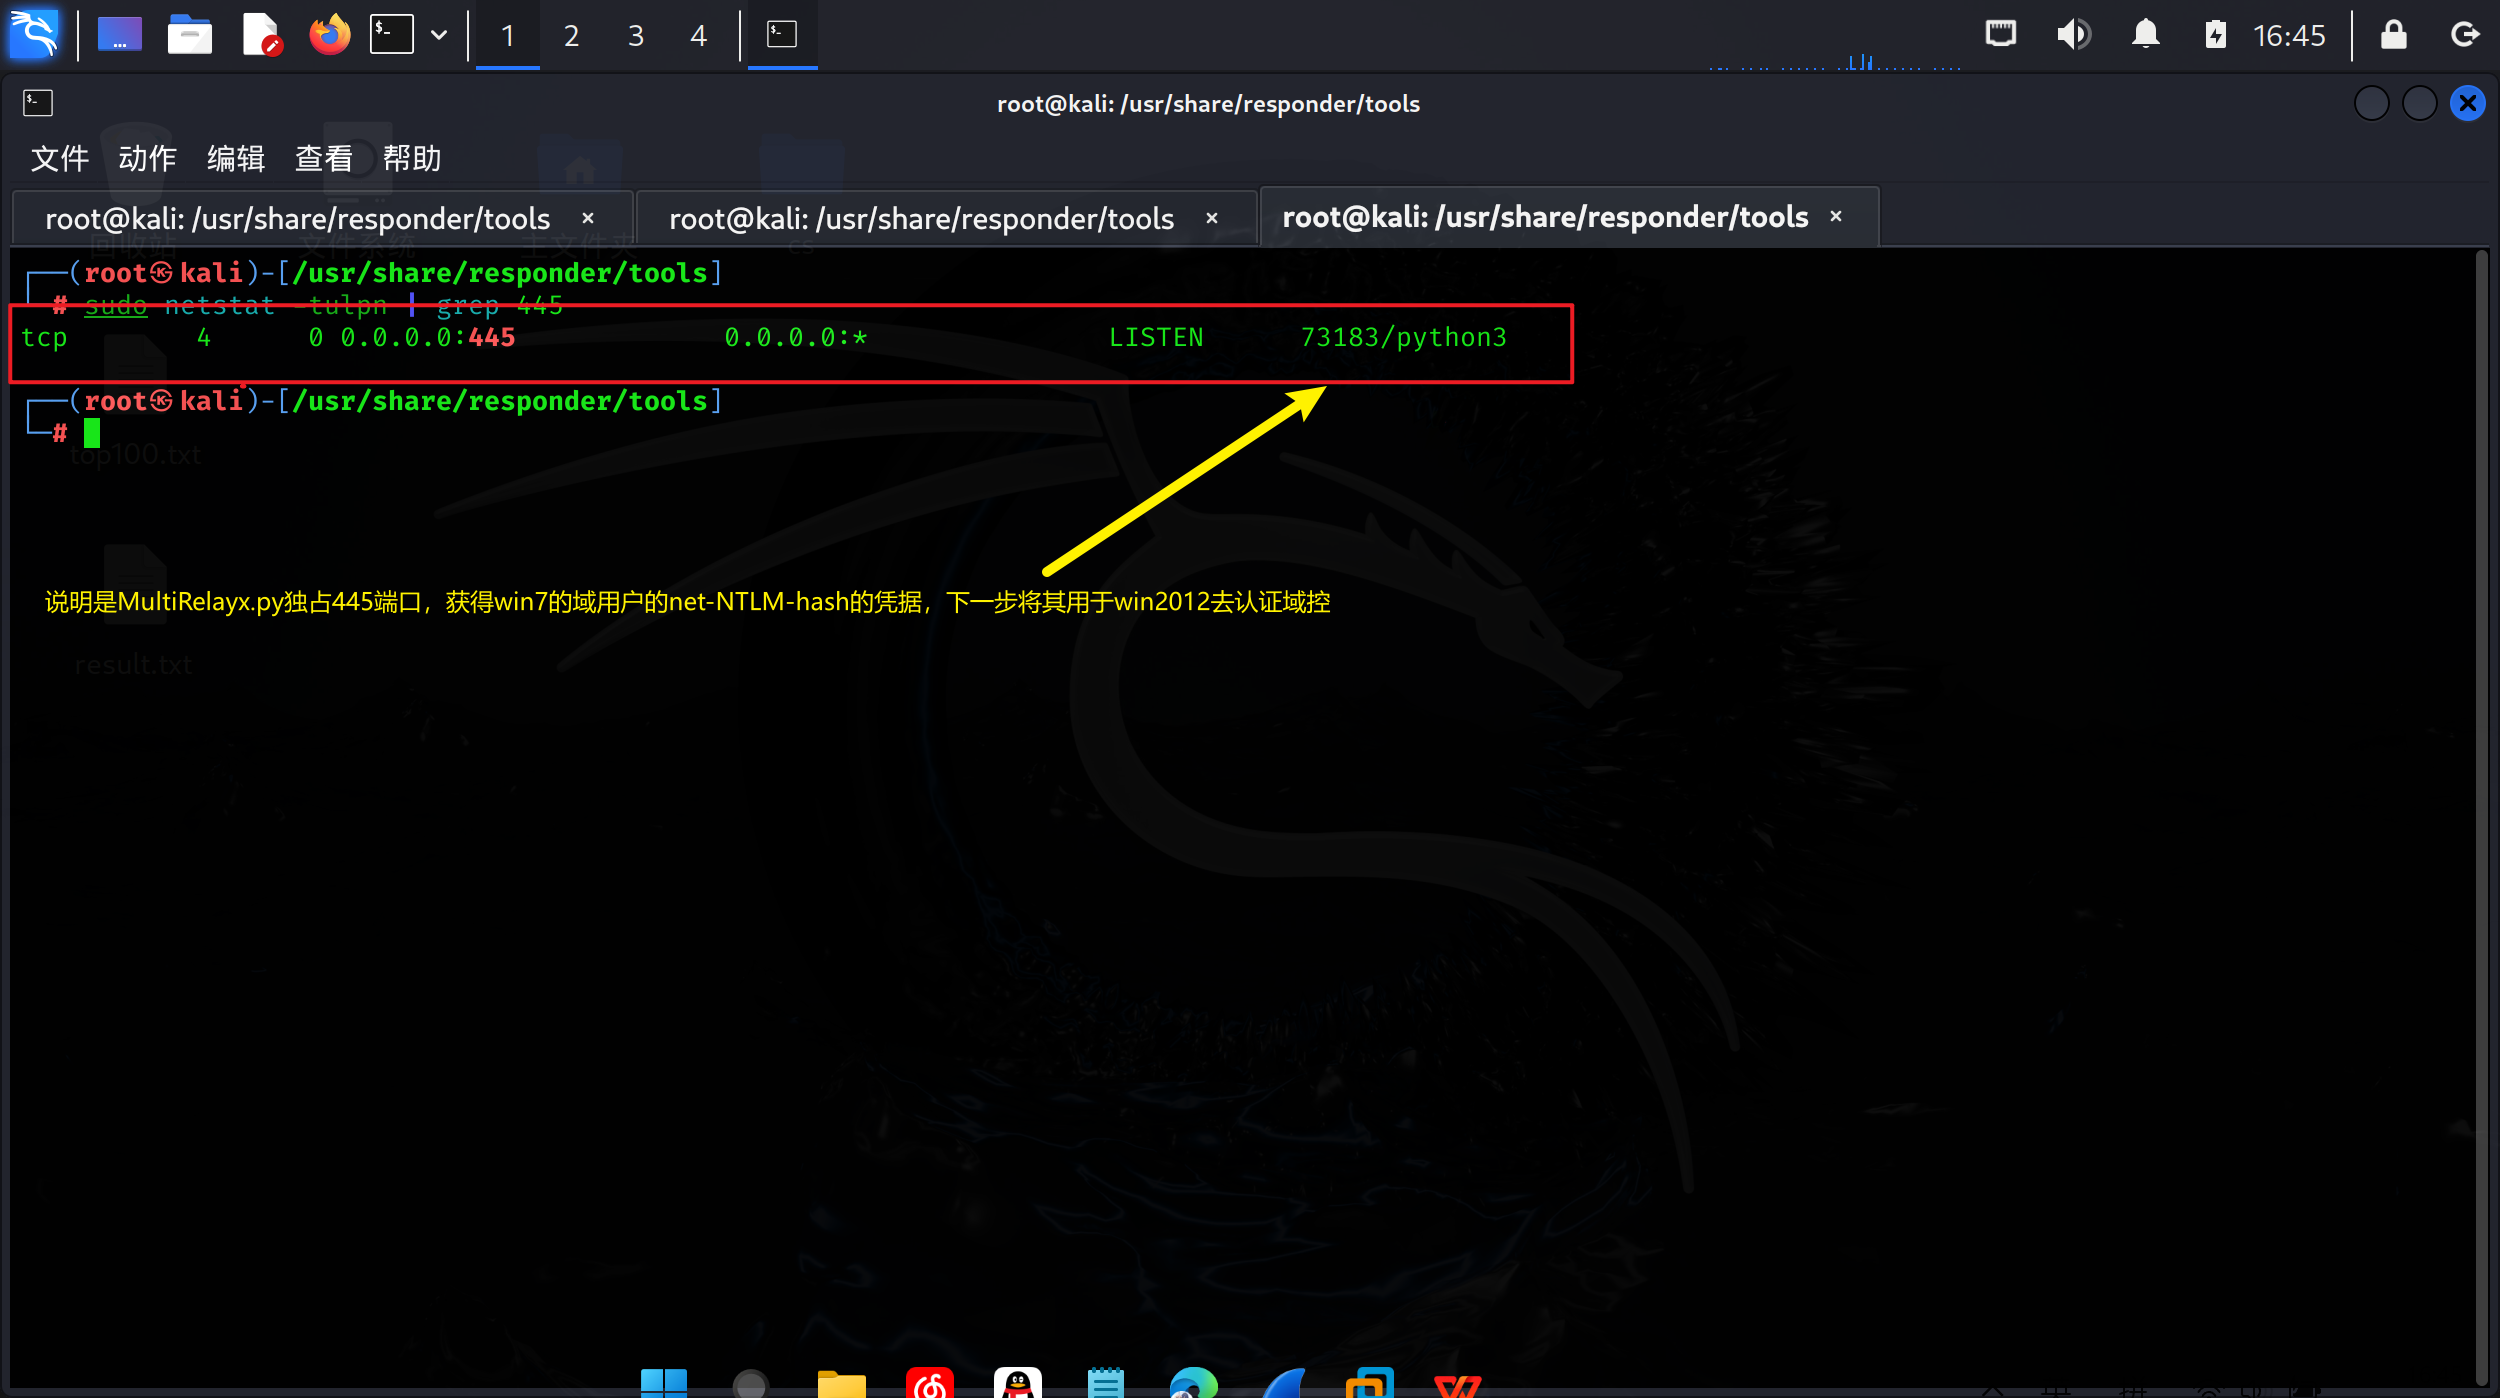2500x1398 pixels.
Task: Open the power manager battery icon
Action: coord(2215,35)
